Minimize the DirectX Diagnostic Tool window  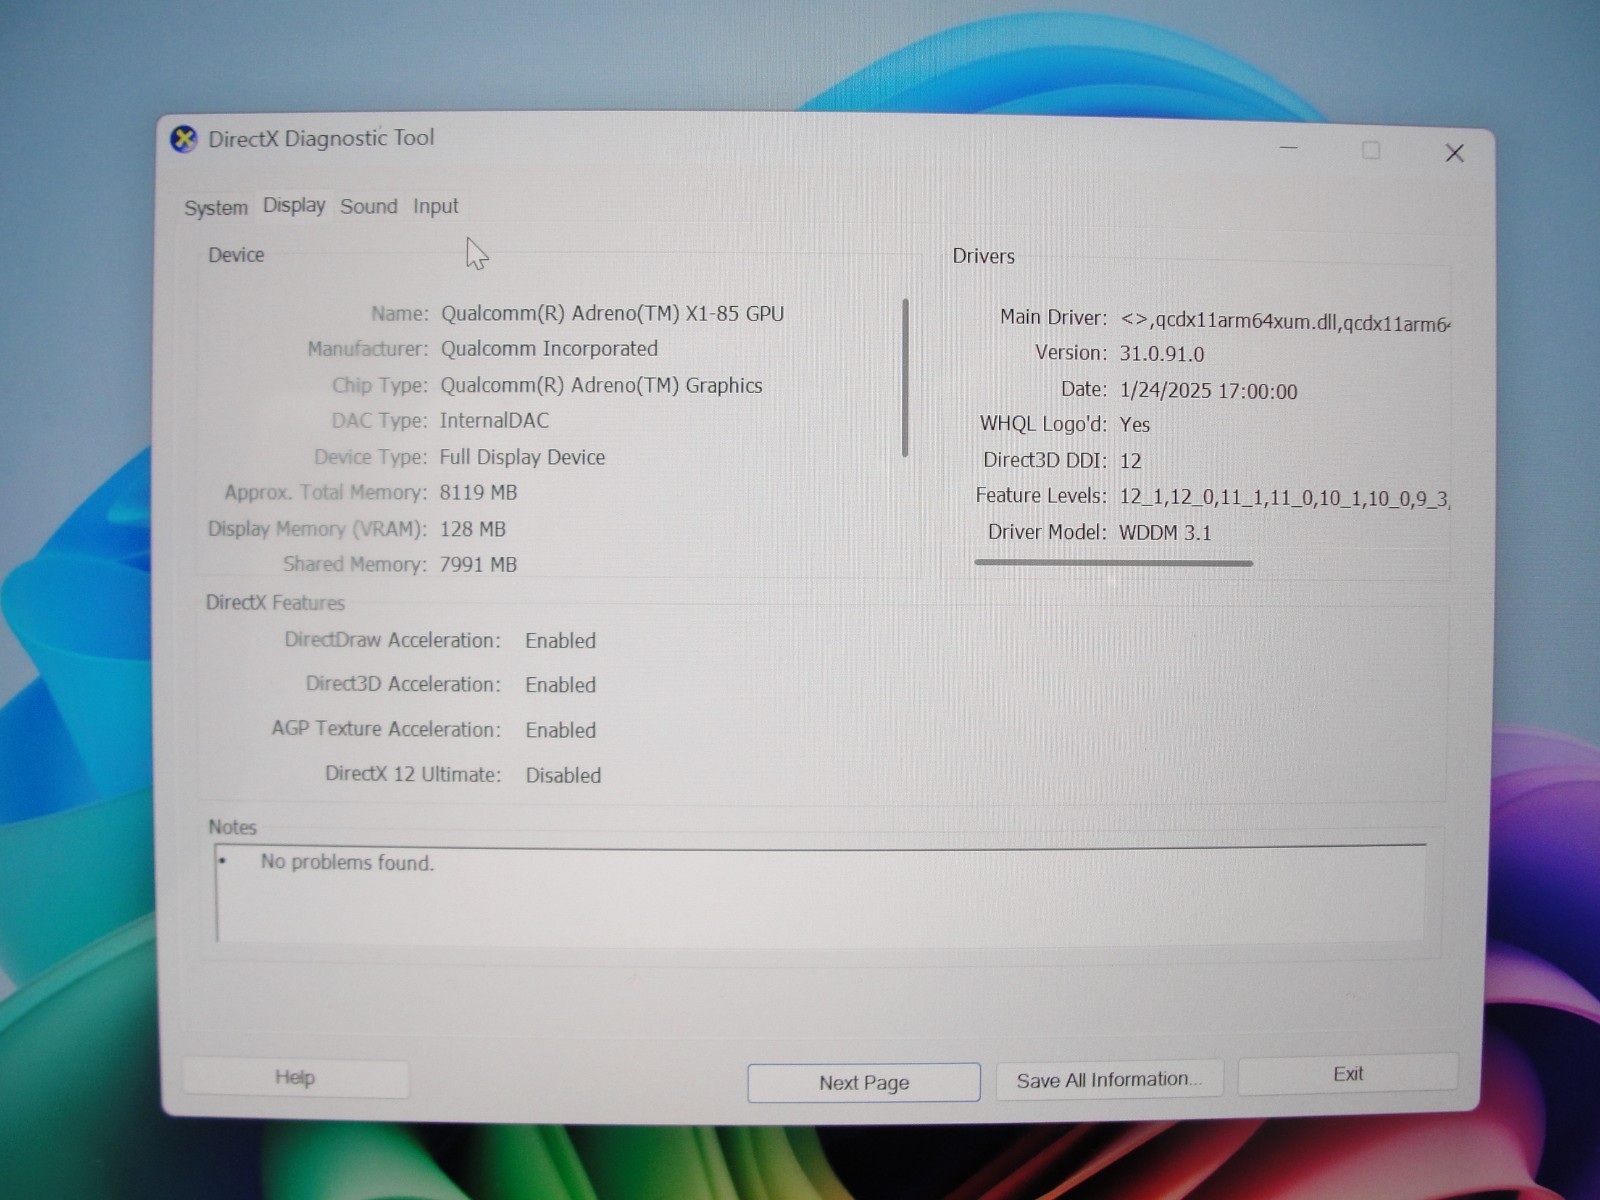[x=1289, y=148]
